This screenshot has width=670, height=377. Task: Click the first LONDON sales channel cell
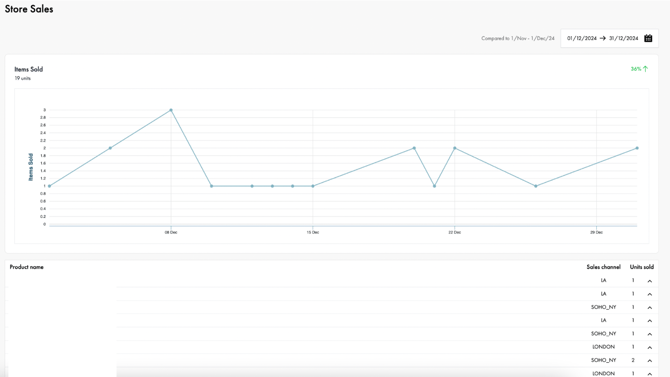tap(603, 347)
